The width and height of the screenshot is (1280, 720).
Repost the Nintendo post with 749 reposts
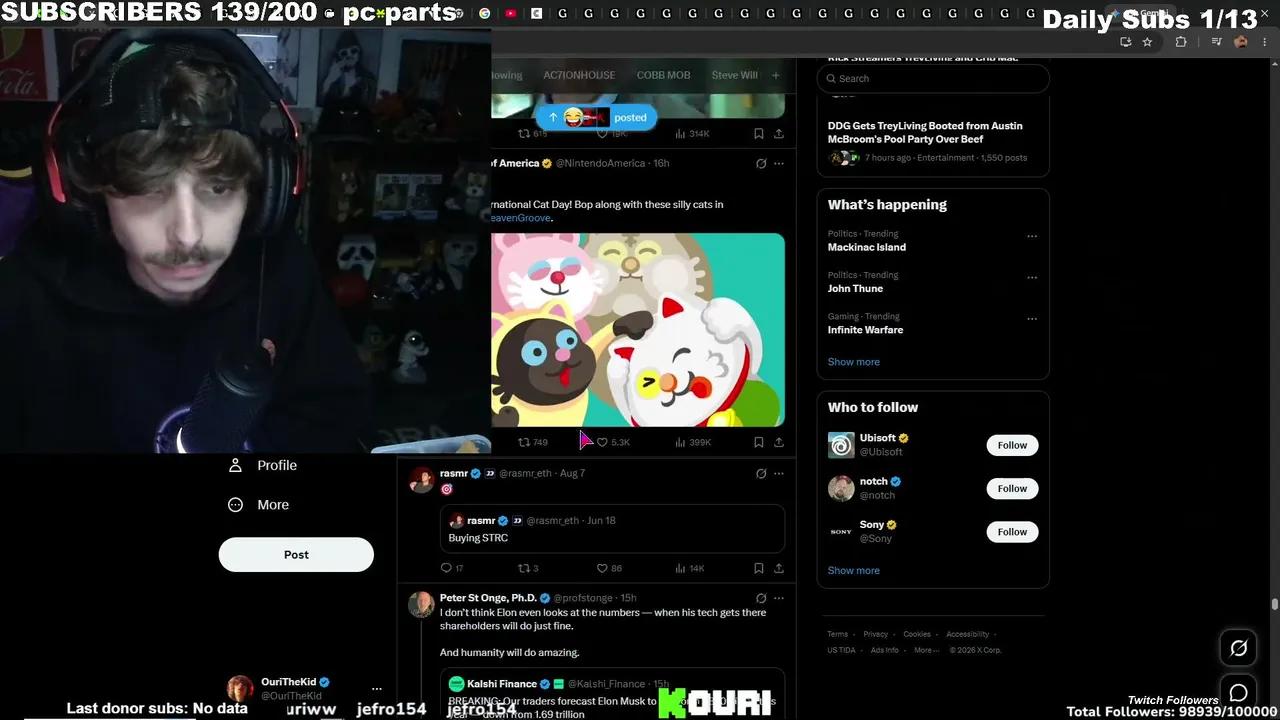[533, 442]
